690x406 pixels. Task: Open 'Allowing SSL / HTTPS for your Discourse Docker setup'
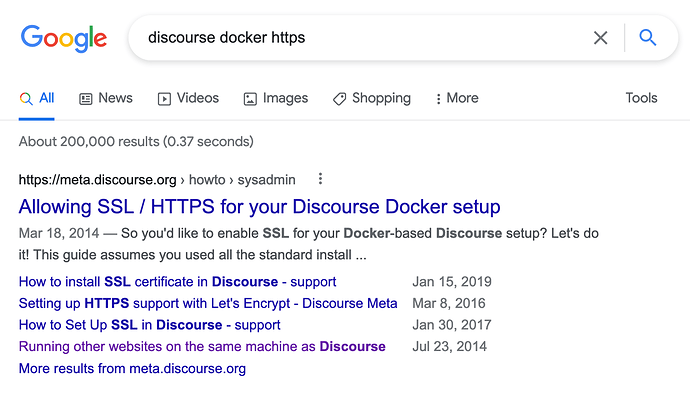pos(260,207)
